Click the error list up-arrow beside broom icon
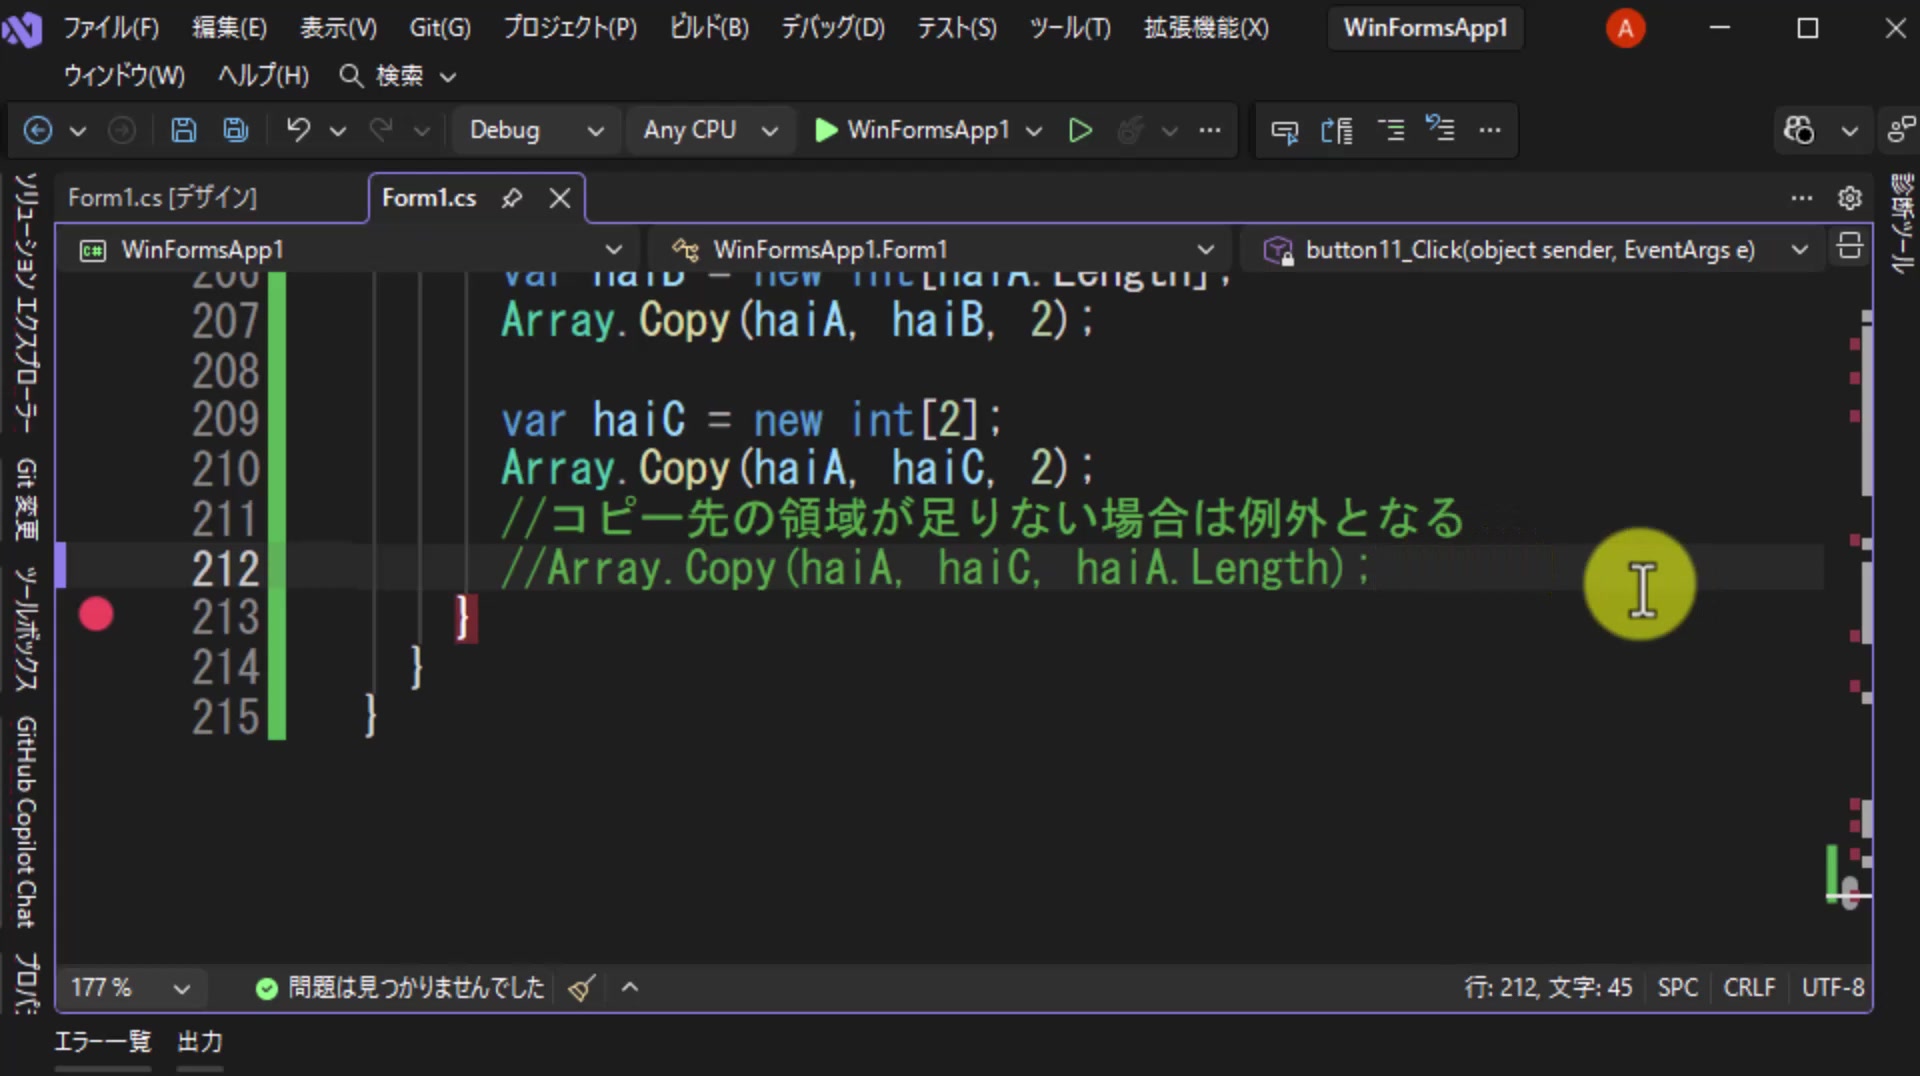1920x1076 pixels. coord(630,988)
